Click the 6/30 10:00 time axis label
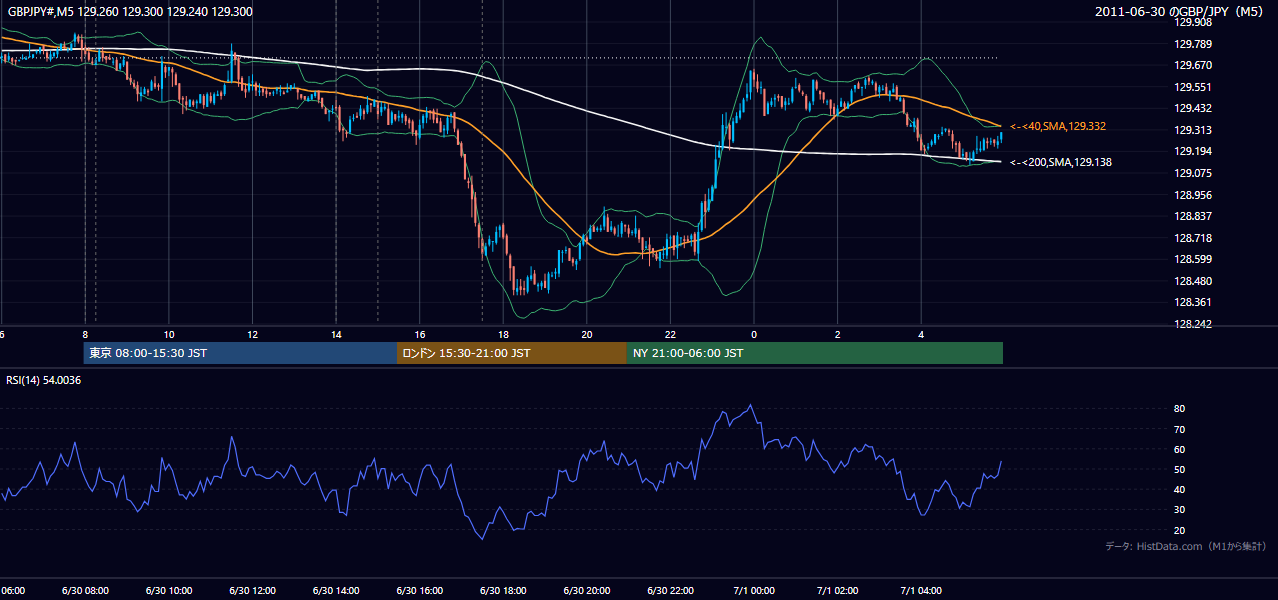Image resolution: width=1278 pixels, height=600 pixels. pos(170,591)
